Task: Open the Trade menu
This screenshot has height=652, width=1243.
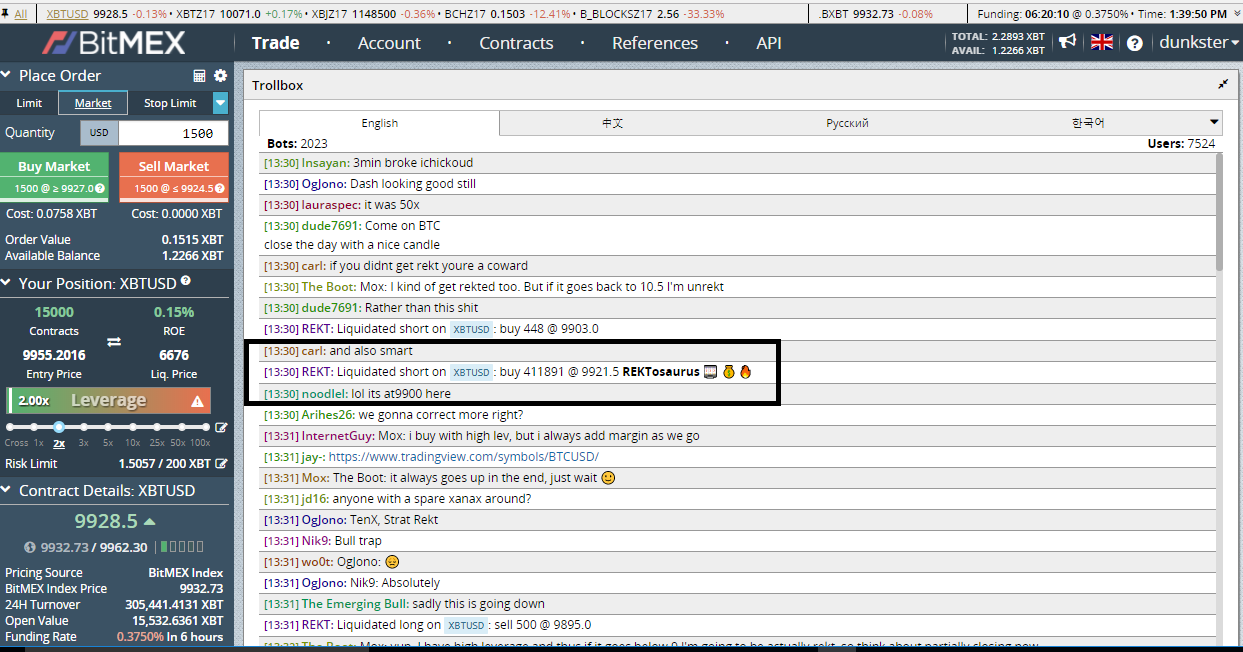Action: (276, 43)
